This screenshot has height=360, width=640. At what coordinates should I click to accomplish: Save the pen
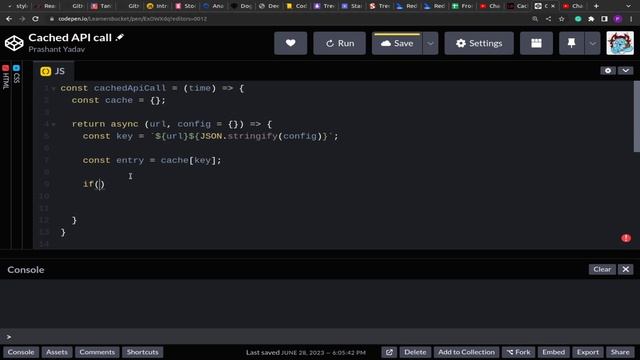coord(397,43)
